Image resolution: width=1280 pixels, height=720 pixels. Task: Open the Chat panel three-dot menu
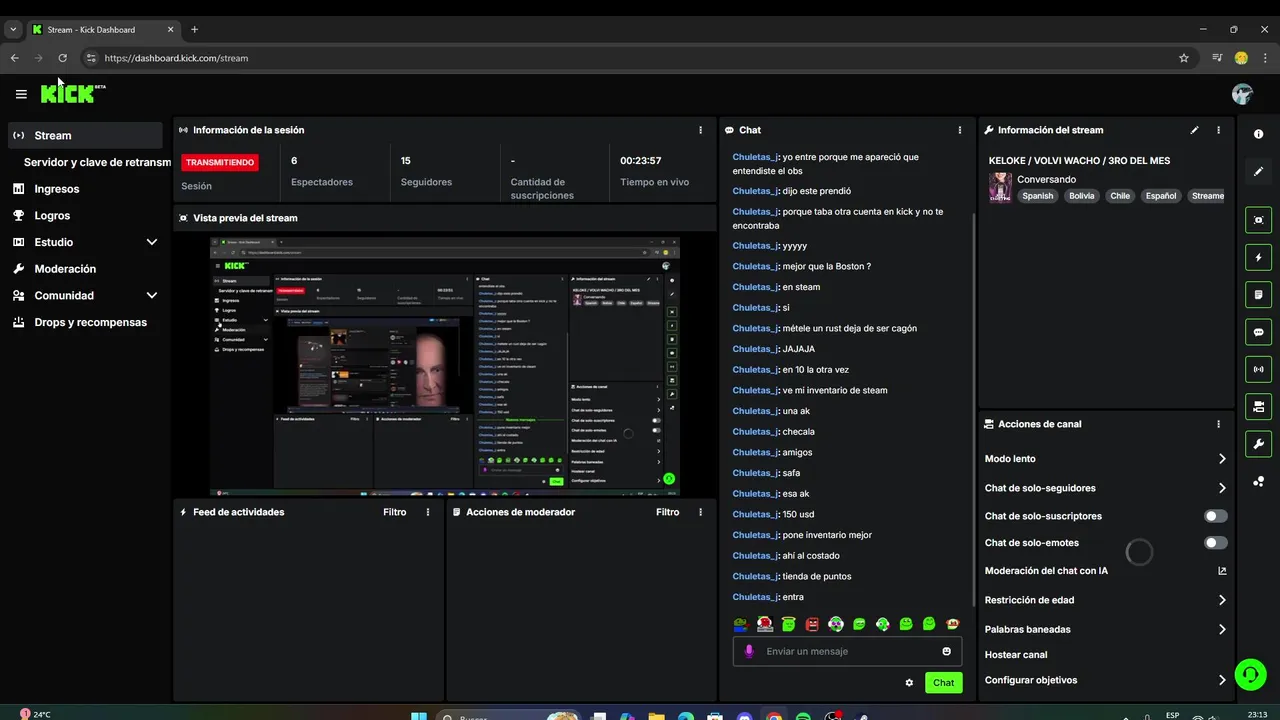click(960, 130)
